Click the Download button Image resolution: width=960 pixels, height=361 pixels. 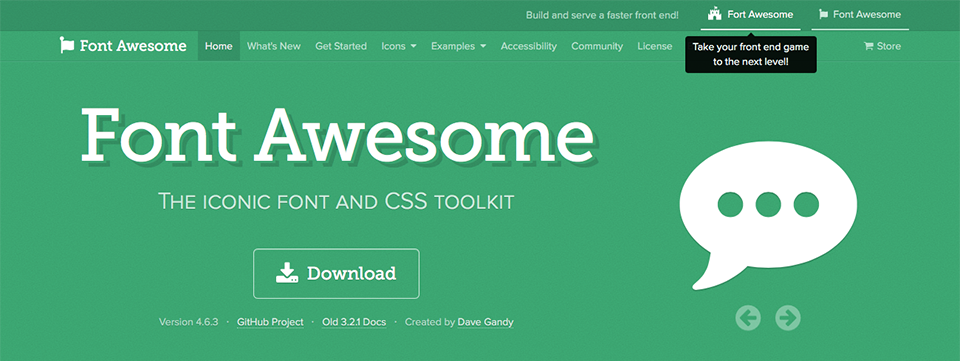pos(336,274)
